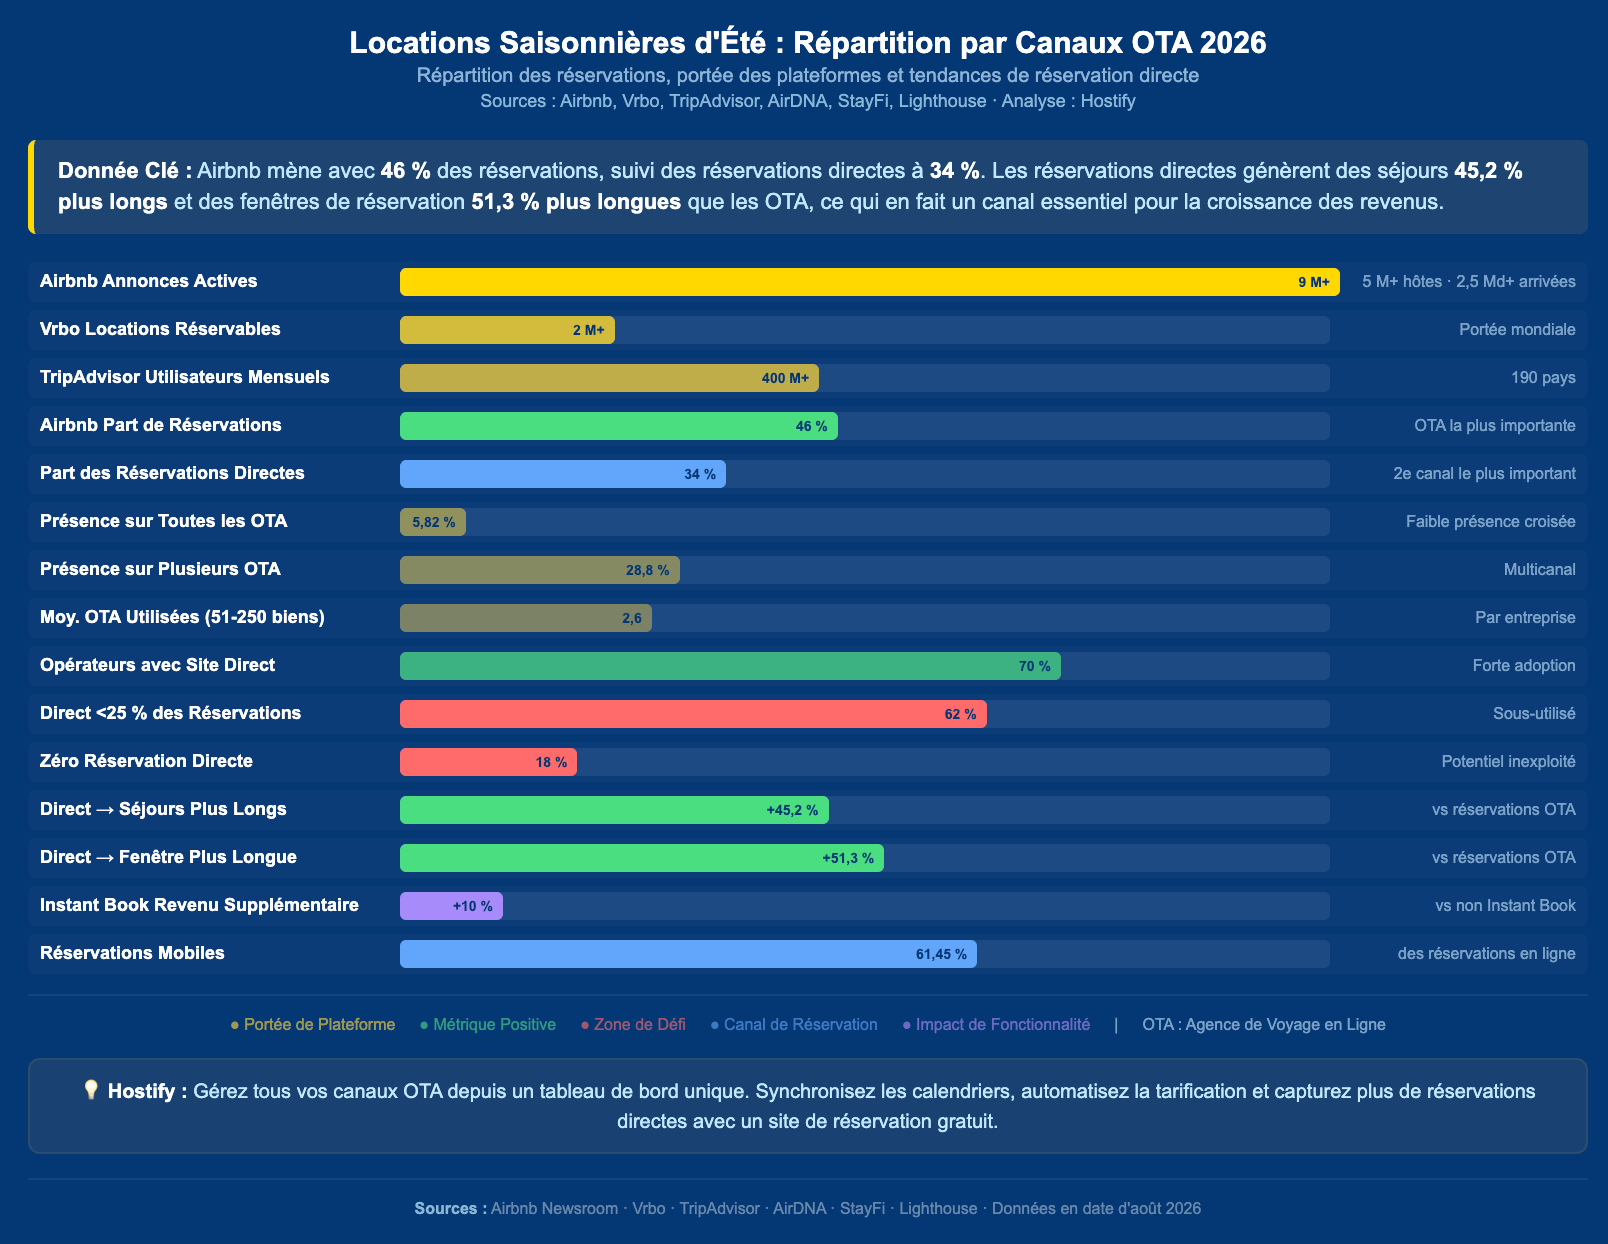Click the 'Par entreprise' note

[x=1525, y=617]
